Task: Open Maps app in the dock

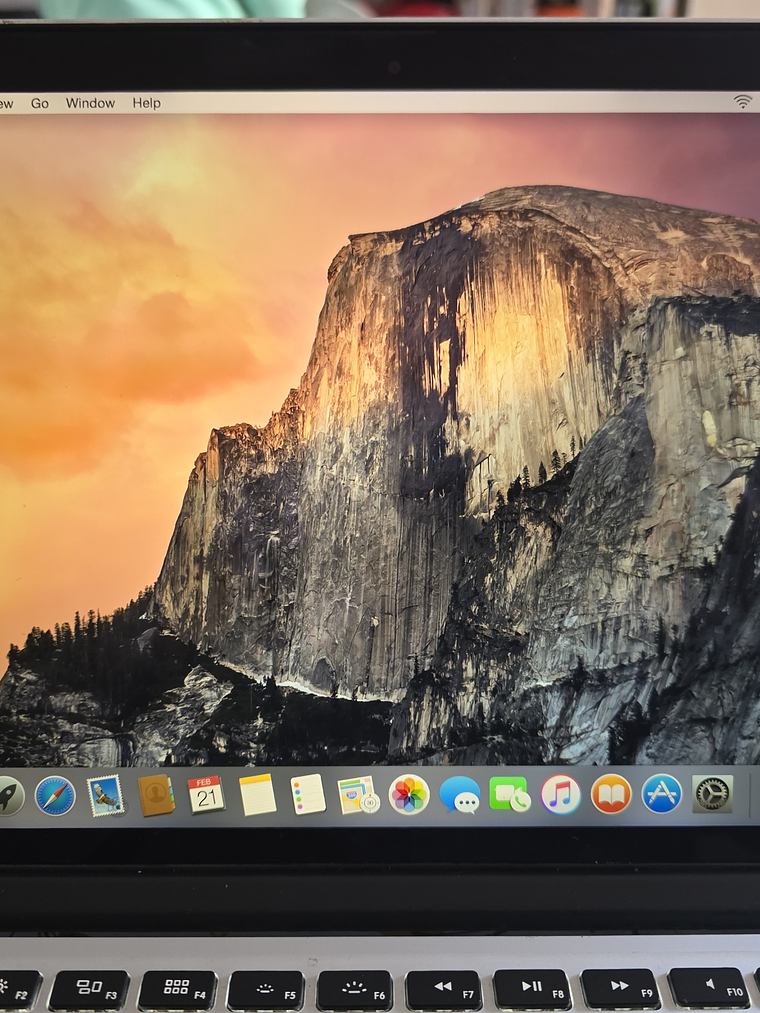Action: click(358, 795)
